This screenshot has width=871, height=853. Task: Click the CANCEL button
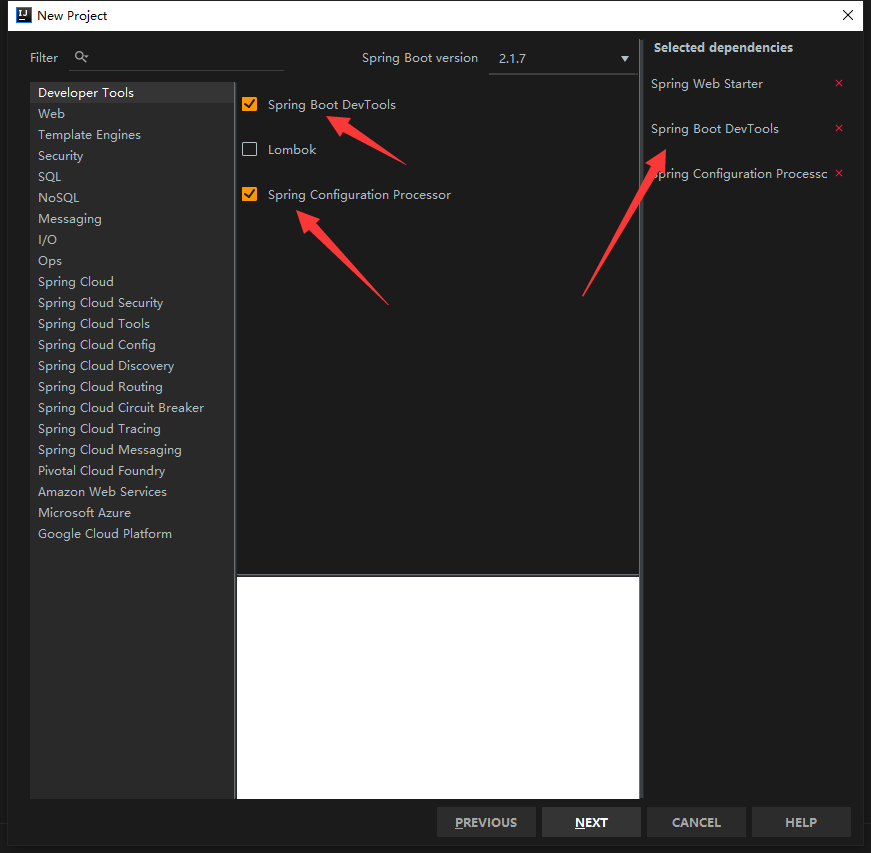pos(696,822)
